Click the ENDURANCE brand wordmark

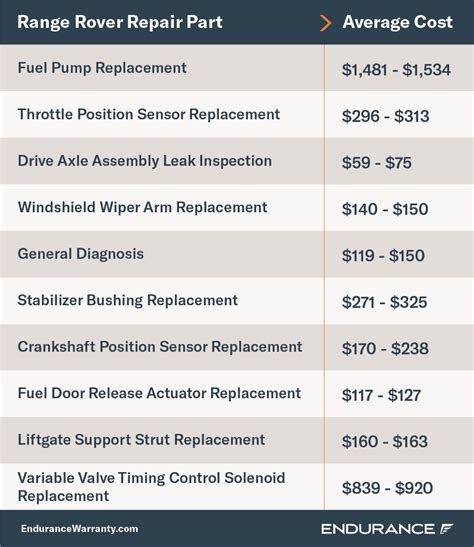point(378,529)
